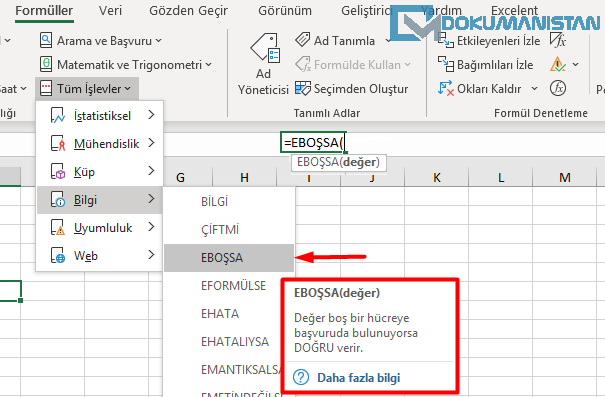The width and height of the screenshot is (605, 397).
Task: Open the Web functions submenu
Action: point(99,256)
